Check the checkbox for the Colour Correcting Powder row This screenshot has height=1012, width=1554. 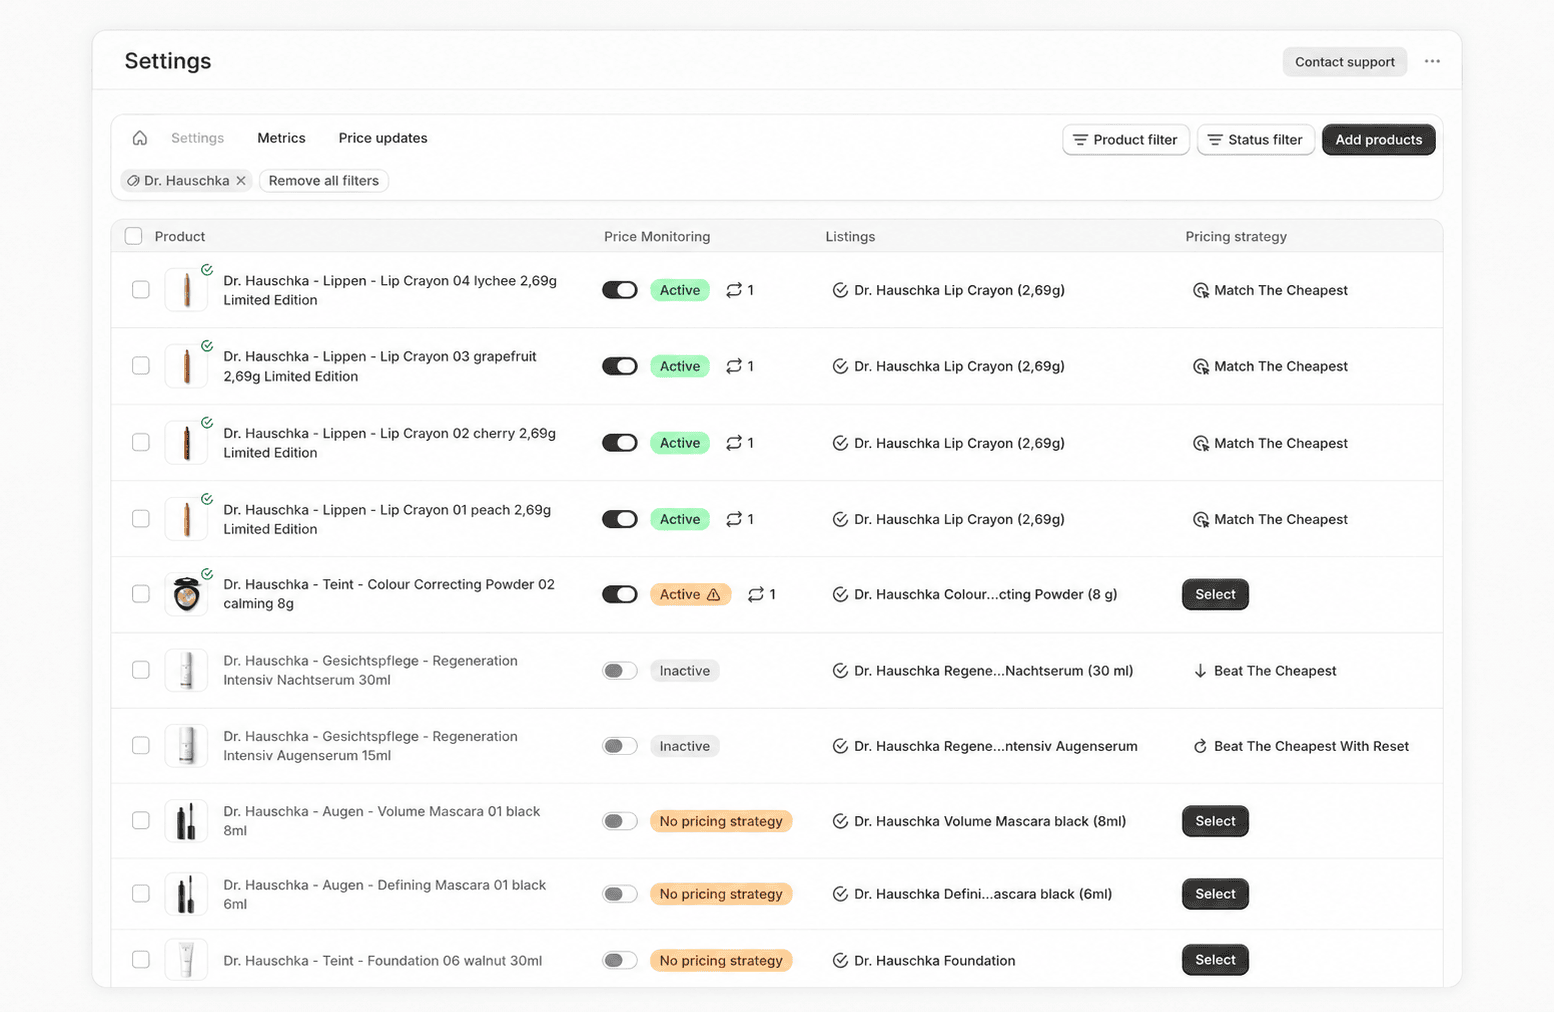[x=141, y=594]
